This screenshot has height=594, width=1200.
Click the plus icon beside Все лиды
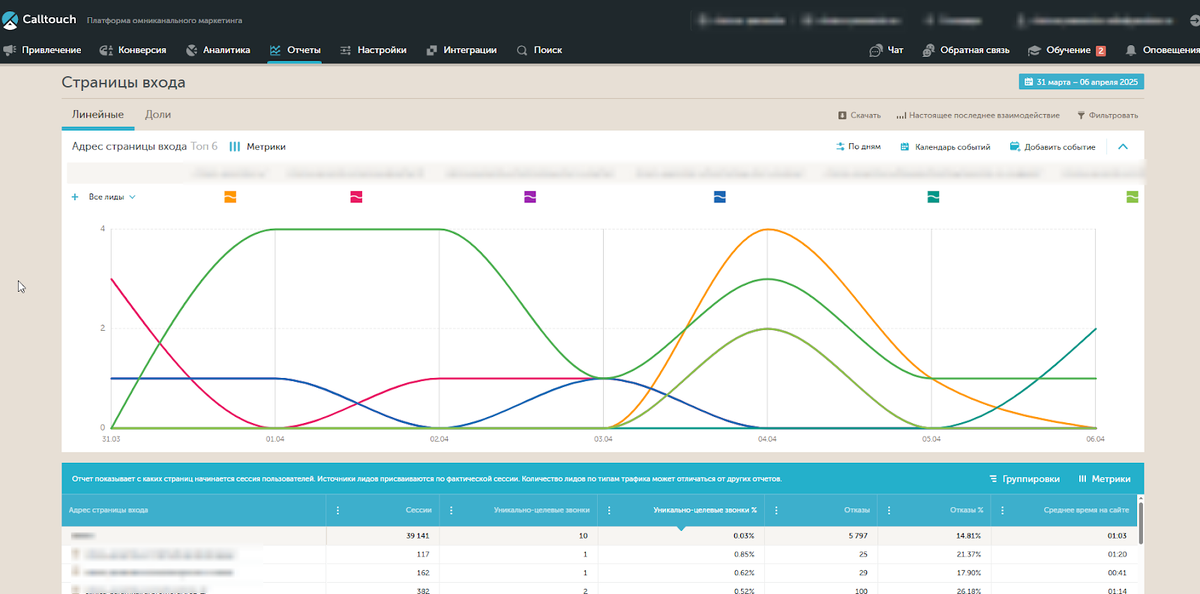click(75, 197)
